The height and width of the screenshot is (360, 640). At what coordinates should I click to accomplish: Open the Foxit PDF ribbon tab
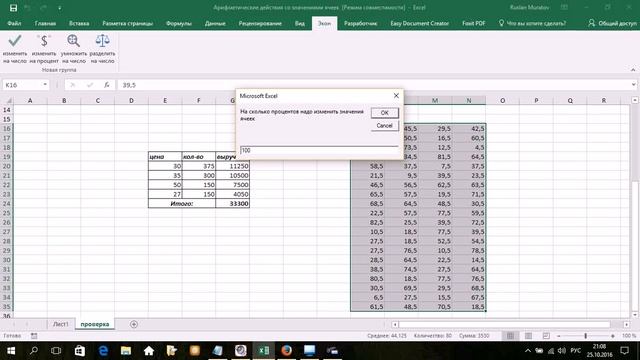(x=473, y=23)
